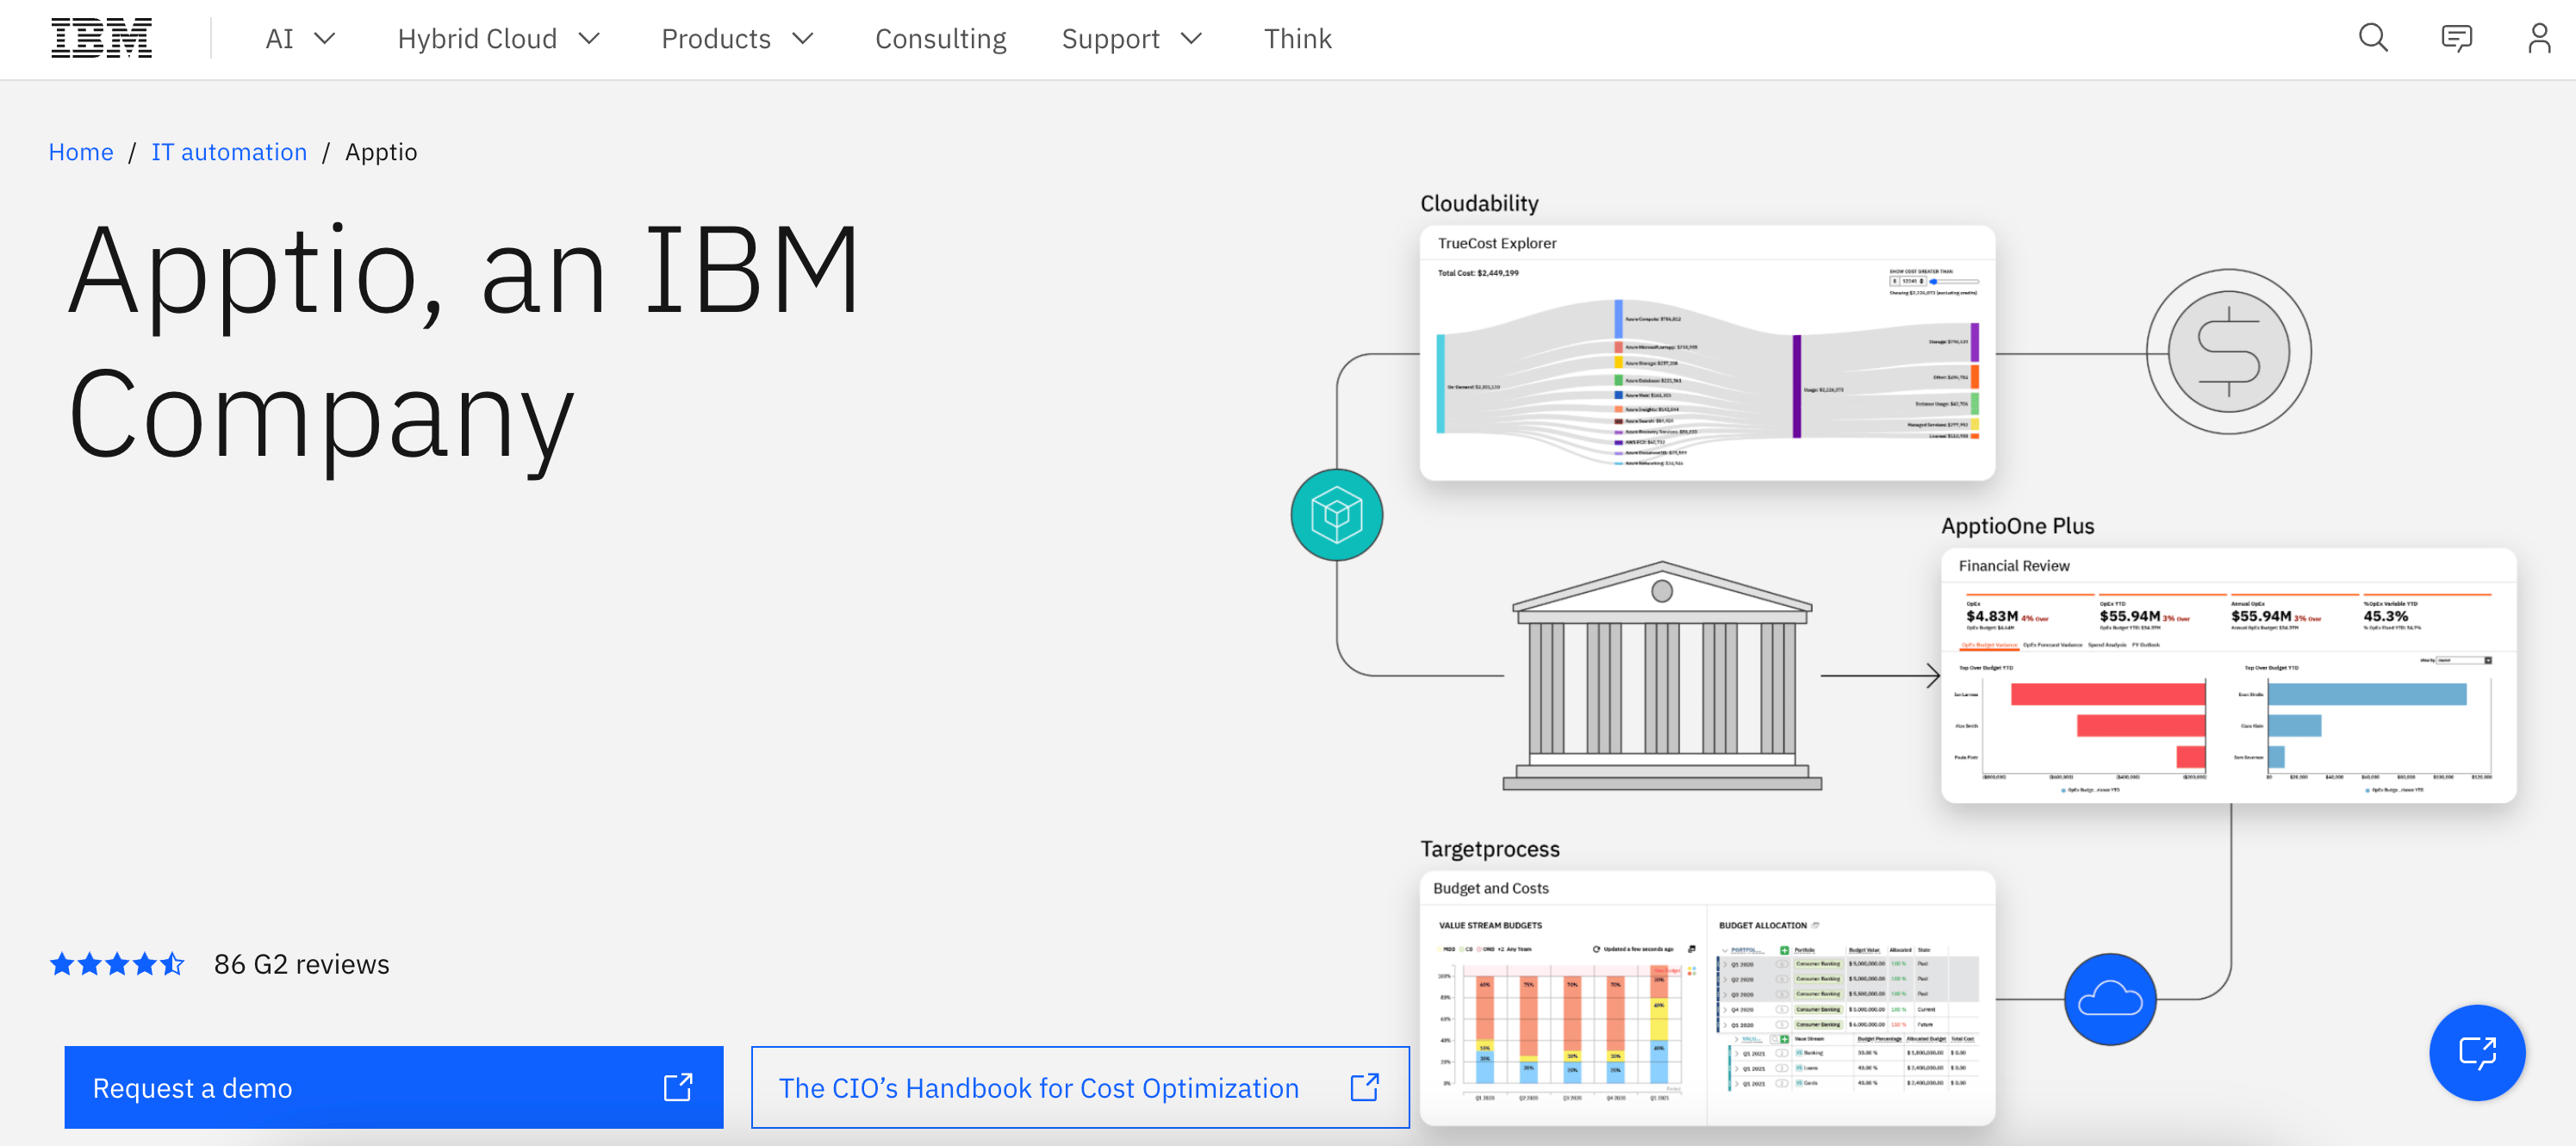Click the ApptioOne Plus label
Viewport: 2576px width, 1146px height.
click(x=2017, y=526)
